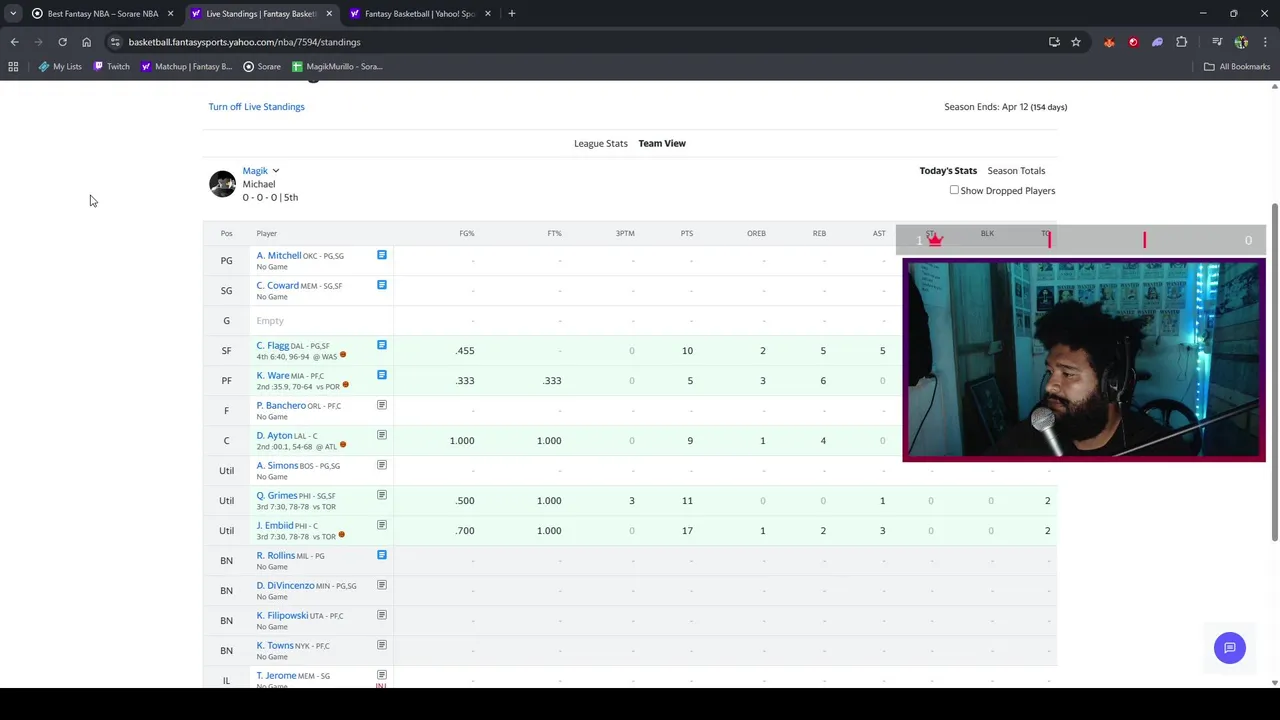1280x720 pixels.
Task: Open the media control icon in toolbar
Action: click(x=1217, y=42)
